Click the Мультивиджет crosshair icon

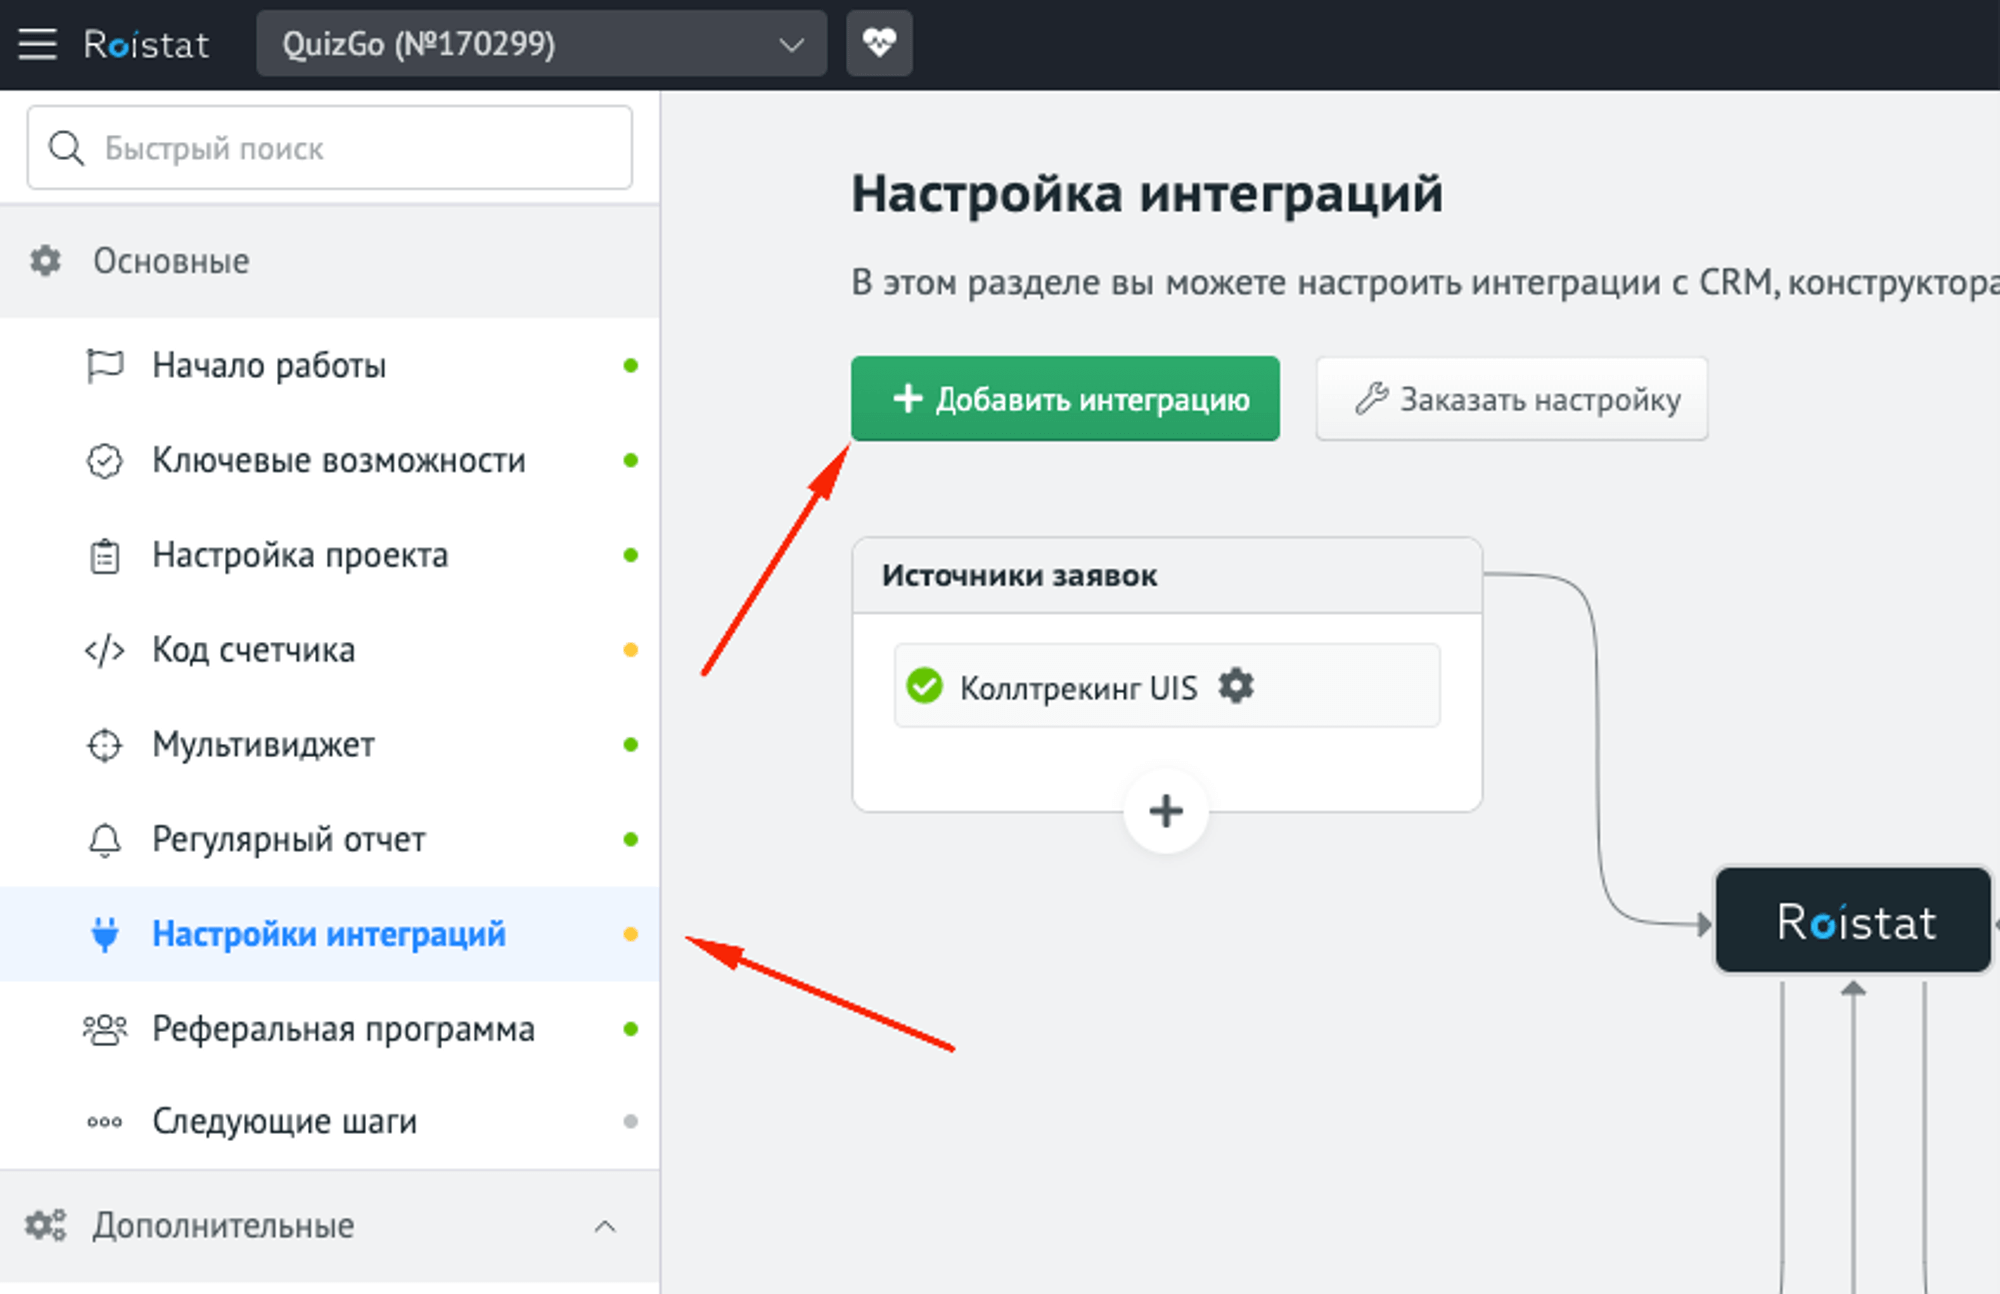(103, 744)
